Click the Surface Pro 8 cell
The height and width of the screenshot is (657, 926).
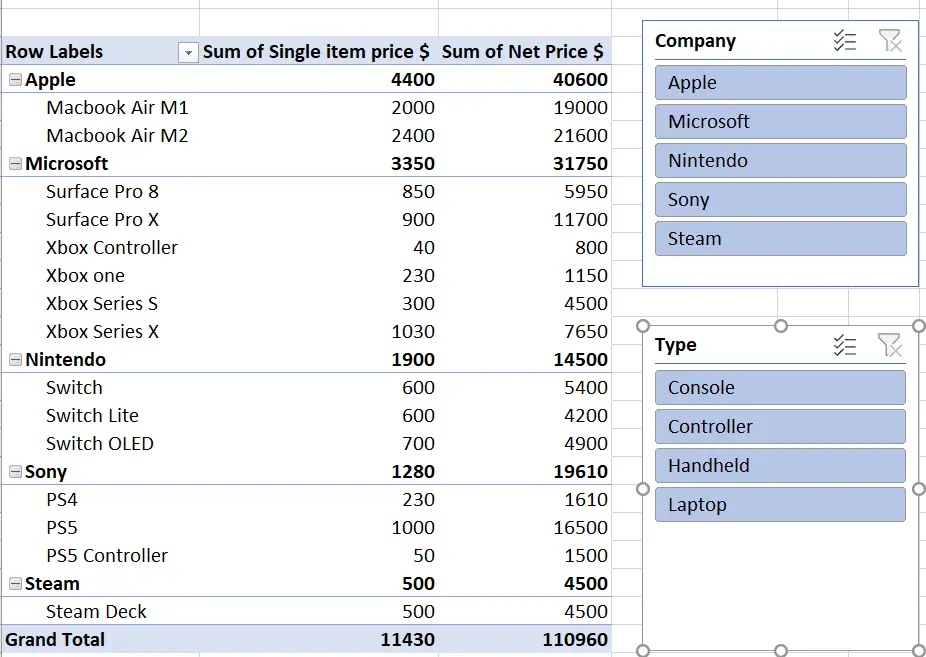(102, 192)
